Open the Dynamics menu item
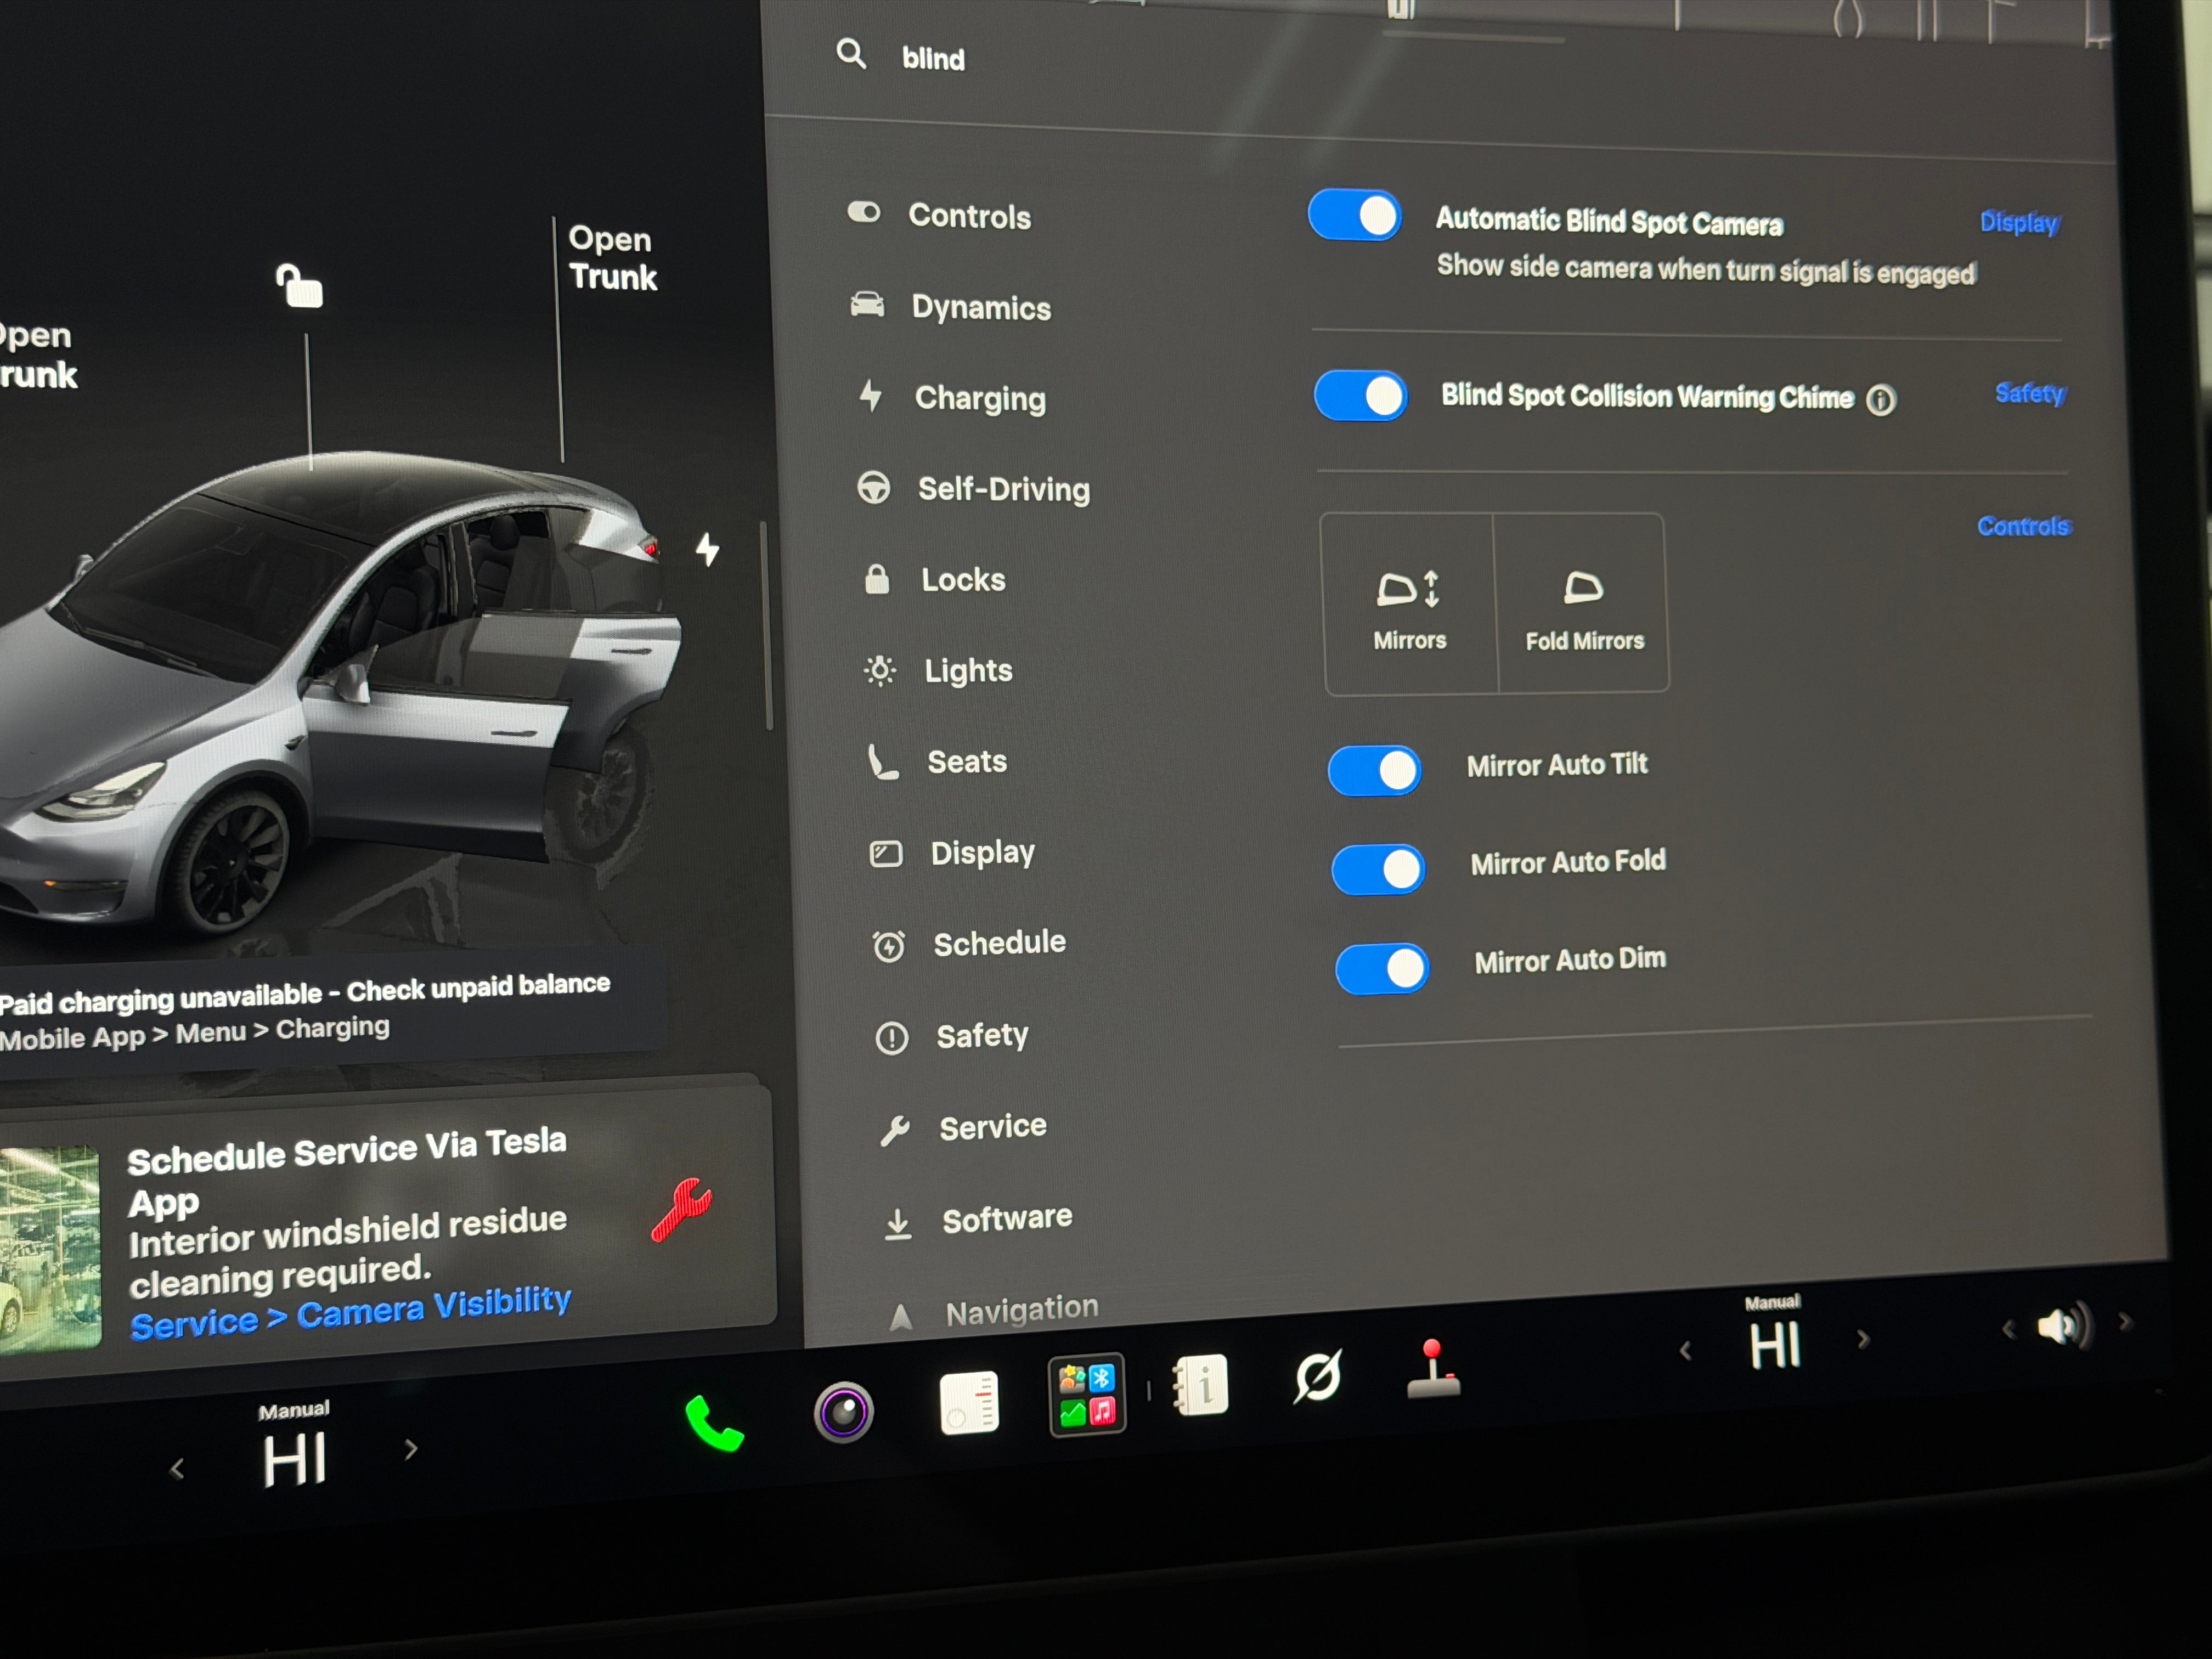The height and width of the screenshot is (1659, 2212). pos(951,306)
